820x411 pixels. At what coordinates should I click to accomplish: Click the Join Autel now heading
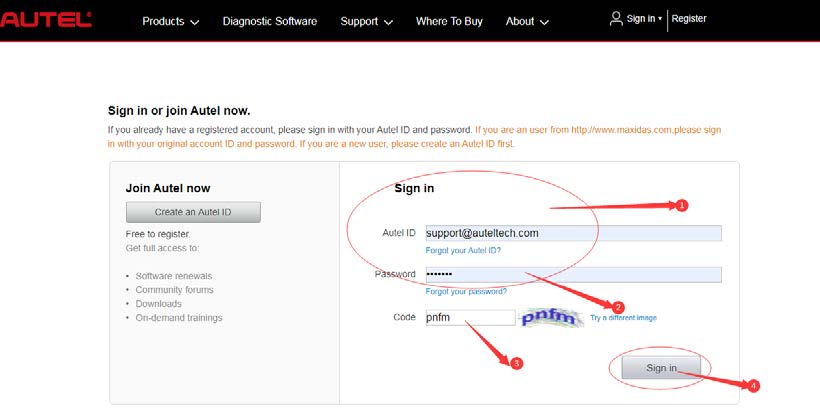click(x=168, y=188)
